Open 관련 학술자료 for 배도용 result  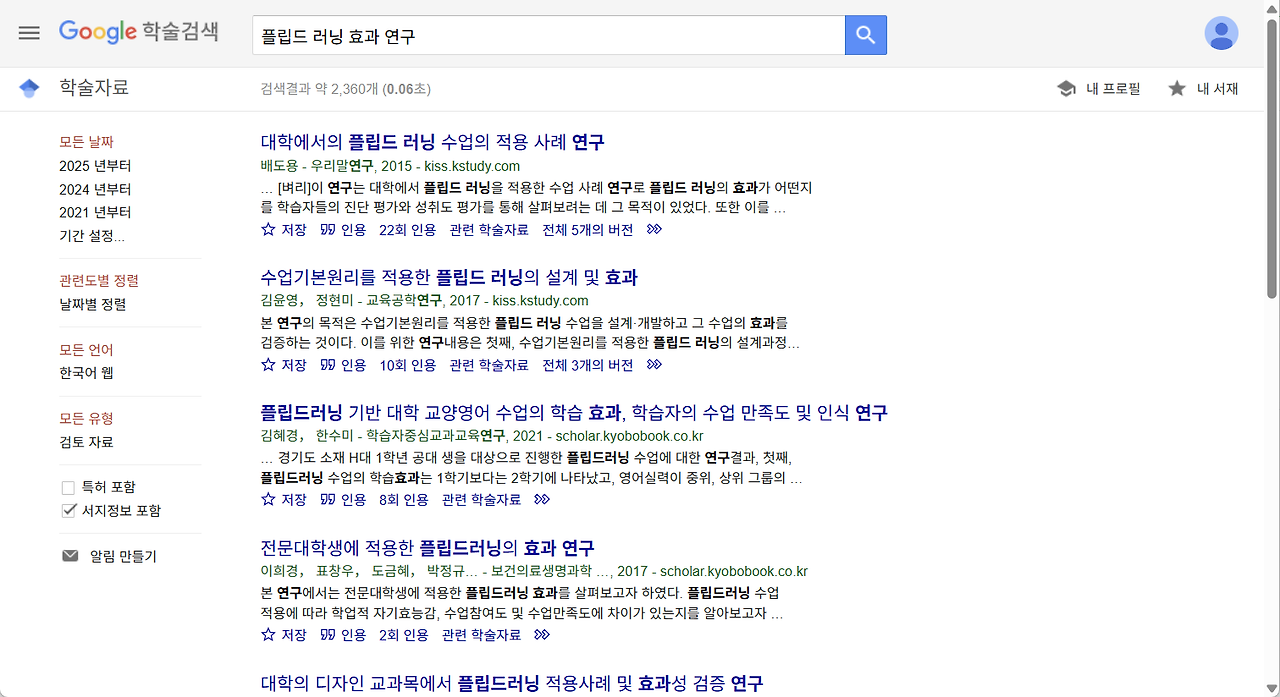(x=489, y=229)
